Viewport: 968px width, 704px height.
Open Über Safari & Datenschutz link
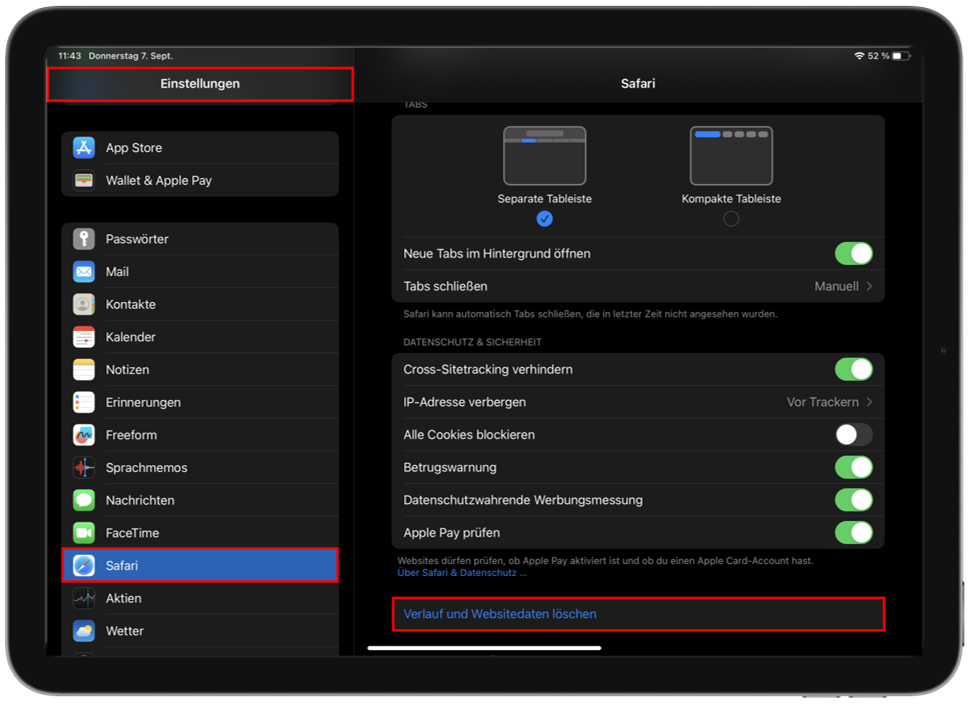462,573
